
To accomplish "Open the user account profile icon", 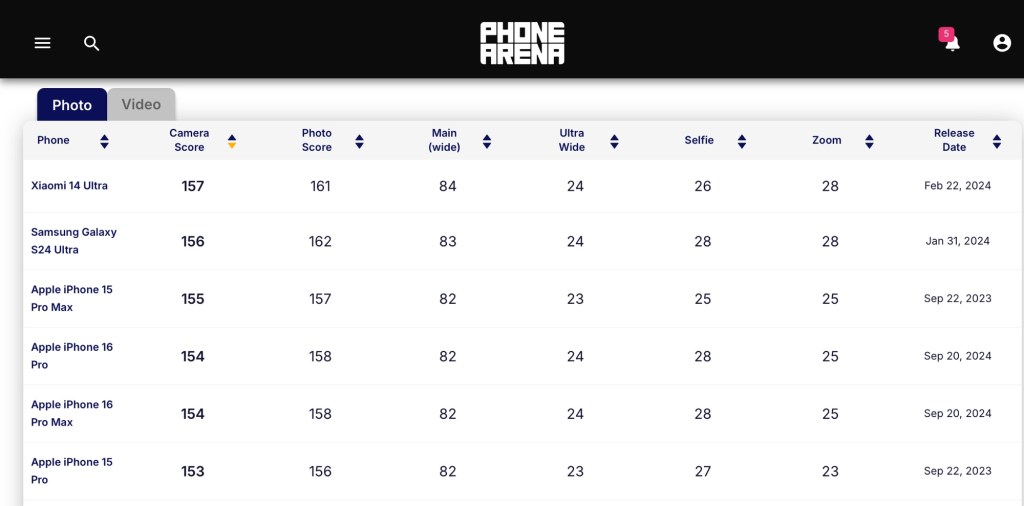I will (1002, 43).
